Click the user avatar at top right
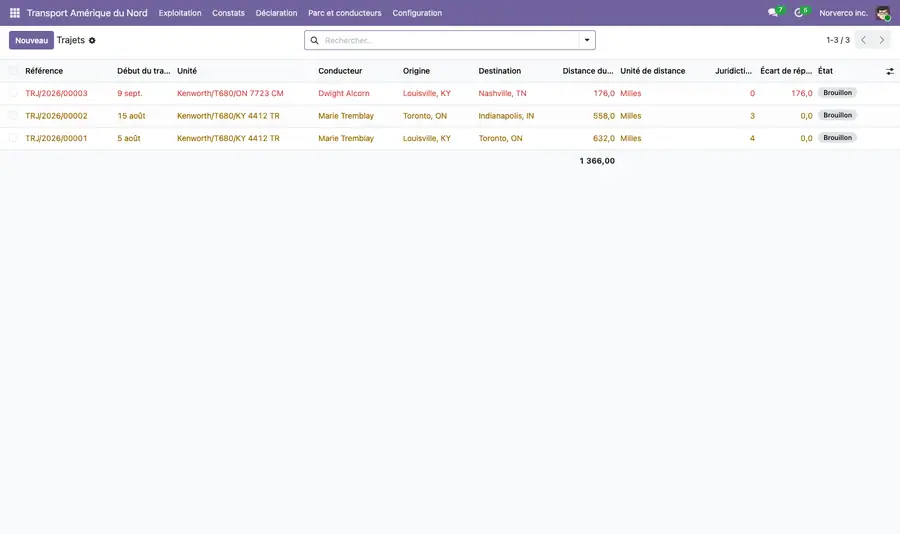Screen dimensions: 900x534 pyautogui.click(x=883, y=13)
